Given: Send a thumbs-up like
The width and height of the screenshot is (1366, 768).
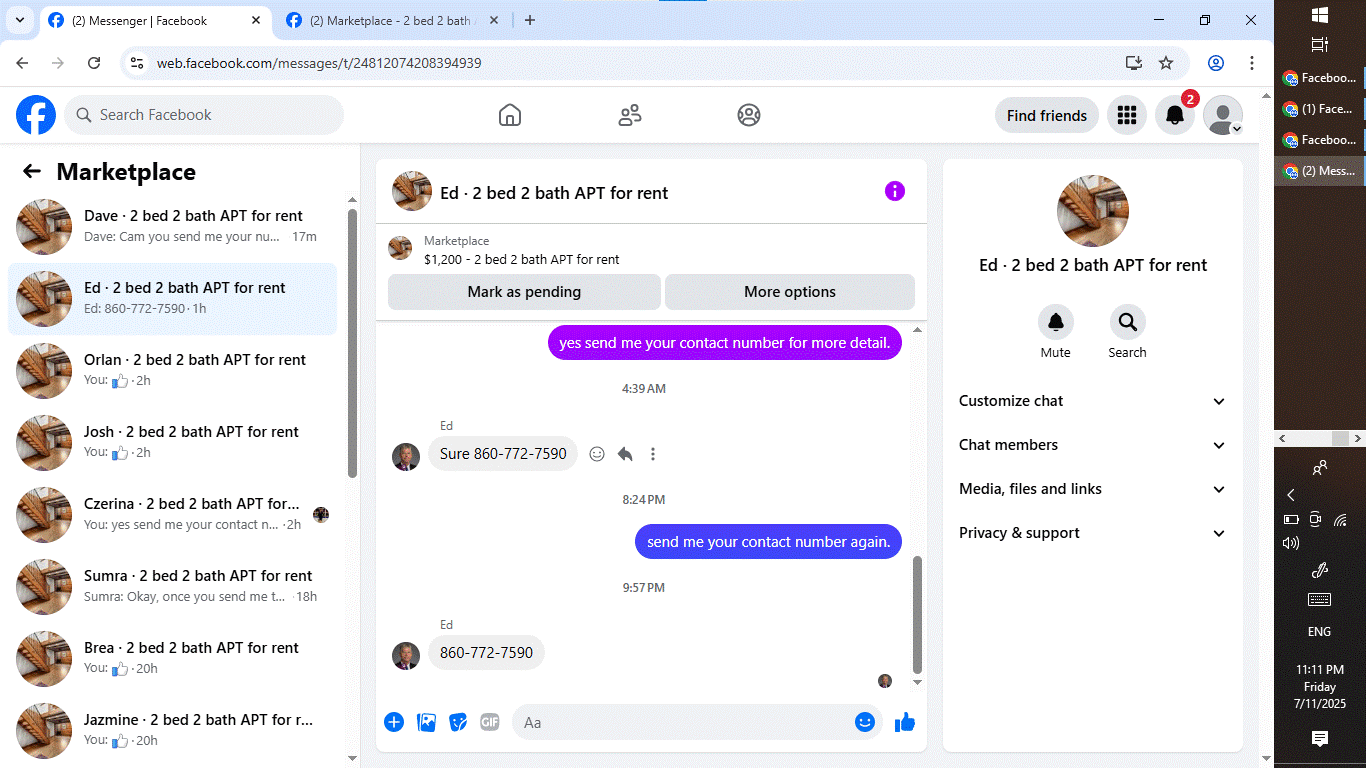Looking at the screenshot, I should (x=905, y=722).
